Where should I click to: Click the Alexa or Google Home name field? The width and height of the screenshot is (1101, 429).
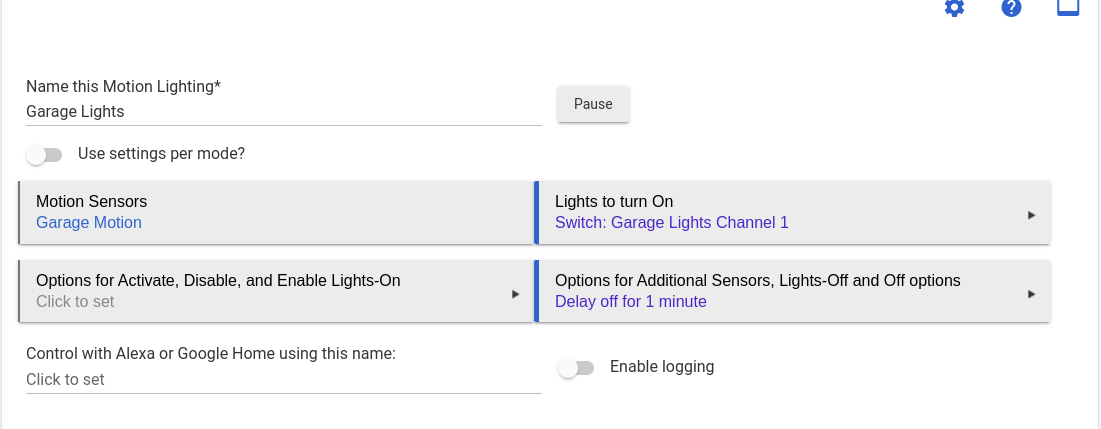click(x=283, y=380)
